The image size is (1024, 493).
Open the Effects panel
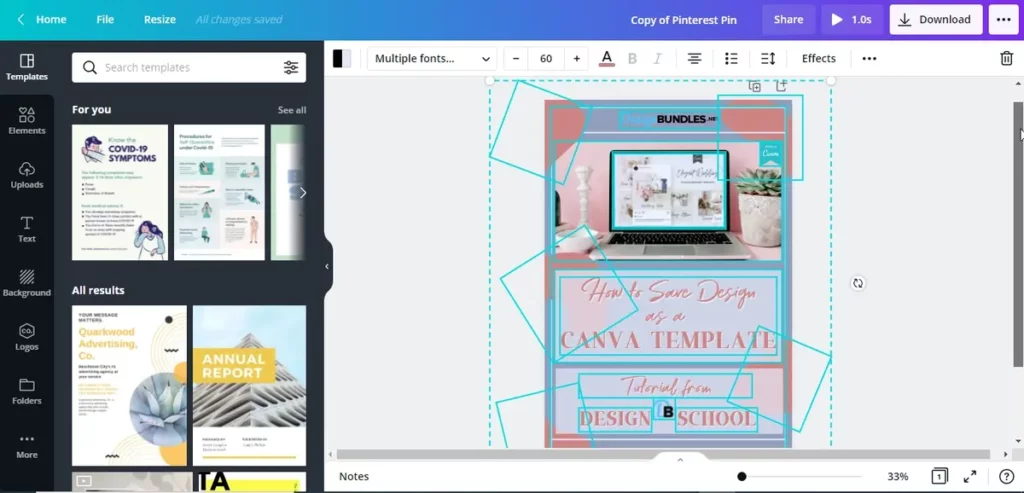819,58
